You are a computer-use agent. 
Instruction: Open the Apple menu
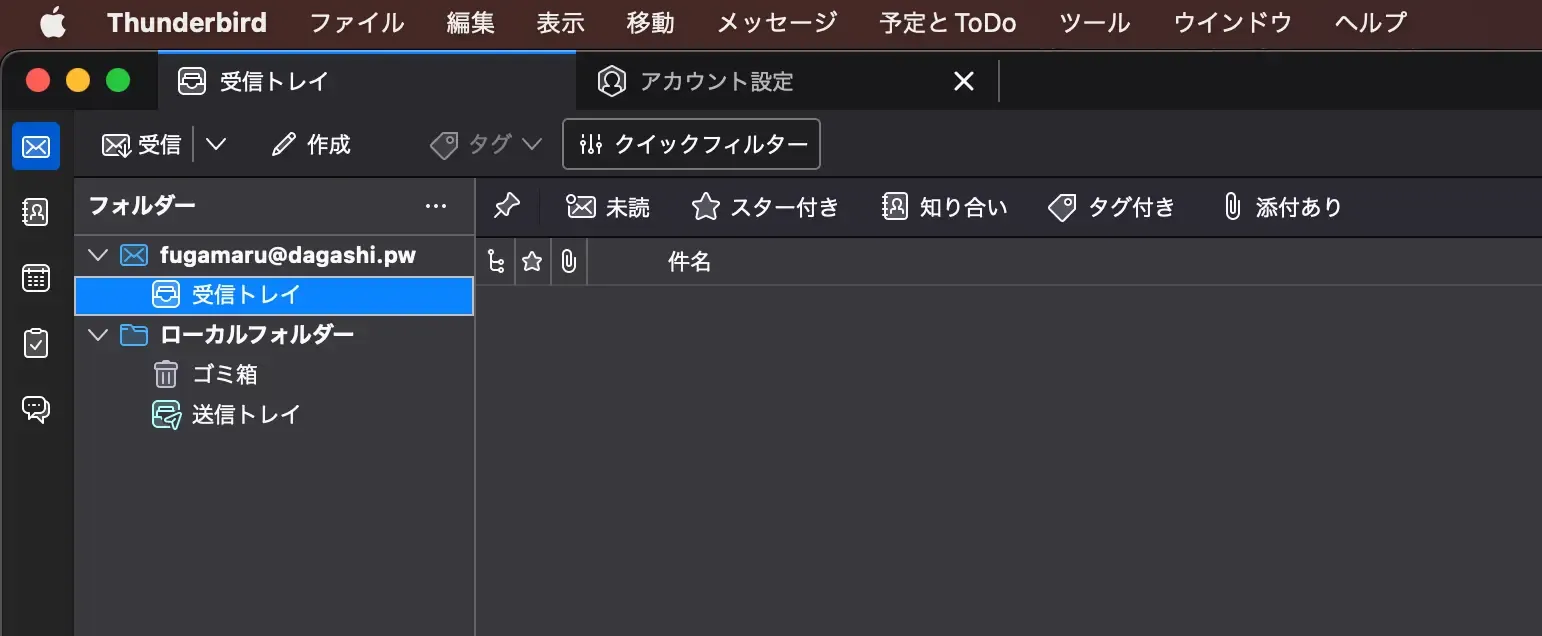click(53, 22)
